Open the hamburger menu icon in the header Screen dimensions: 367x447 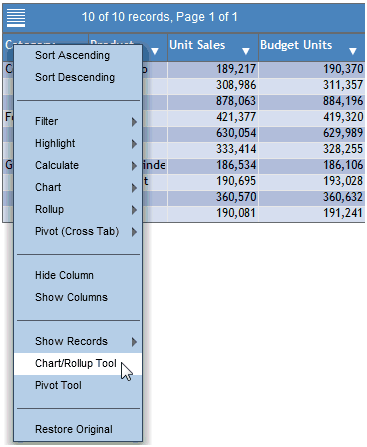pyautogui.click(x=16, y=18)
